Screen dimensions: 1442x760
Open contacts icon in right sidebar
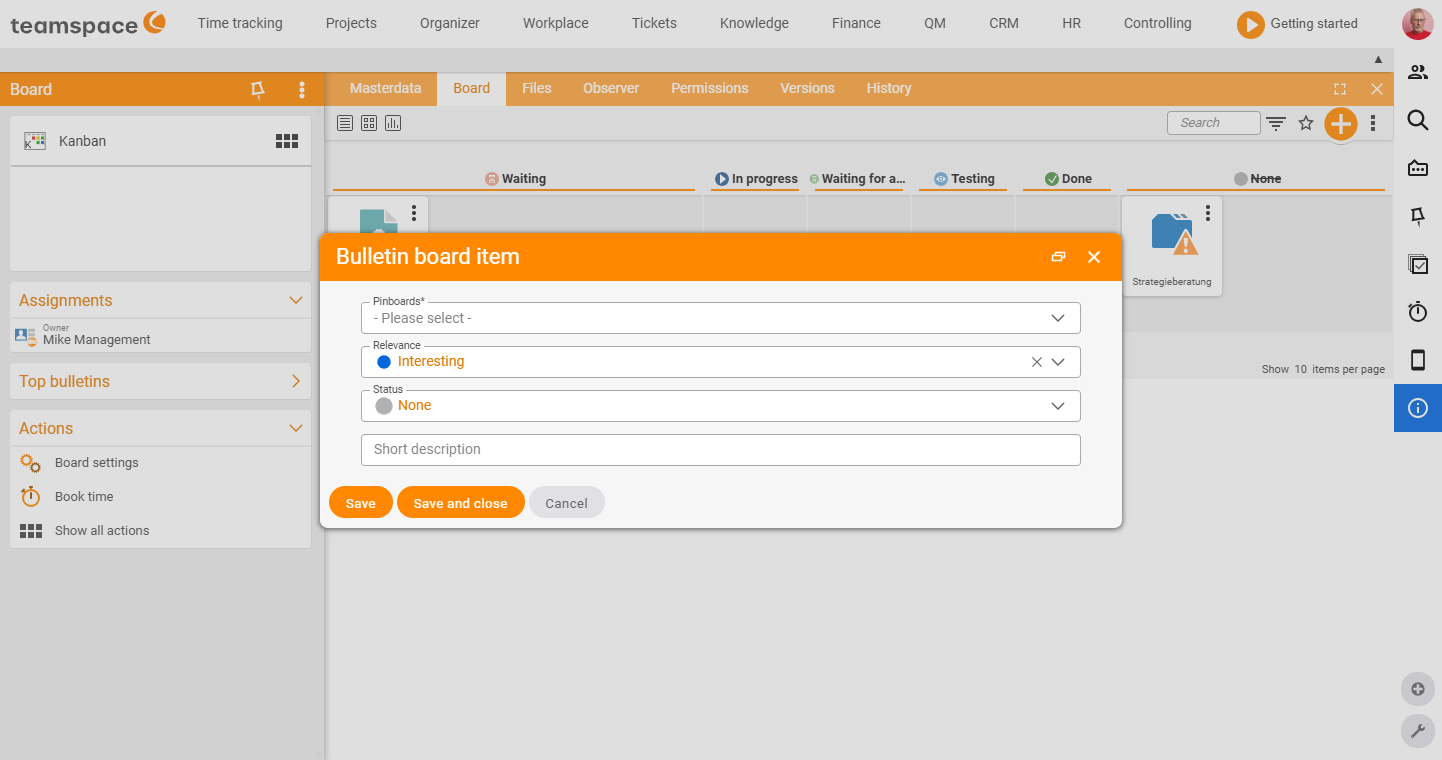1418,72
